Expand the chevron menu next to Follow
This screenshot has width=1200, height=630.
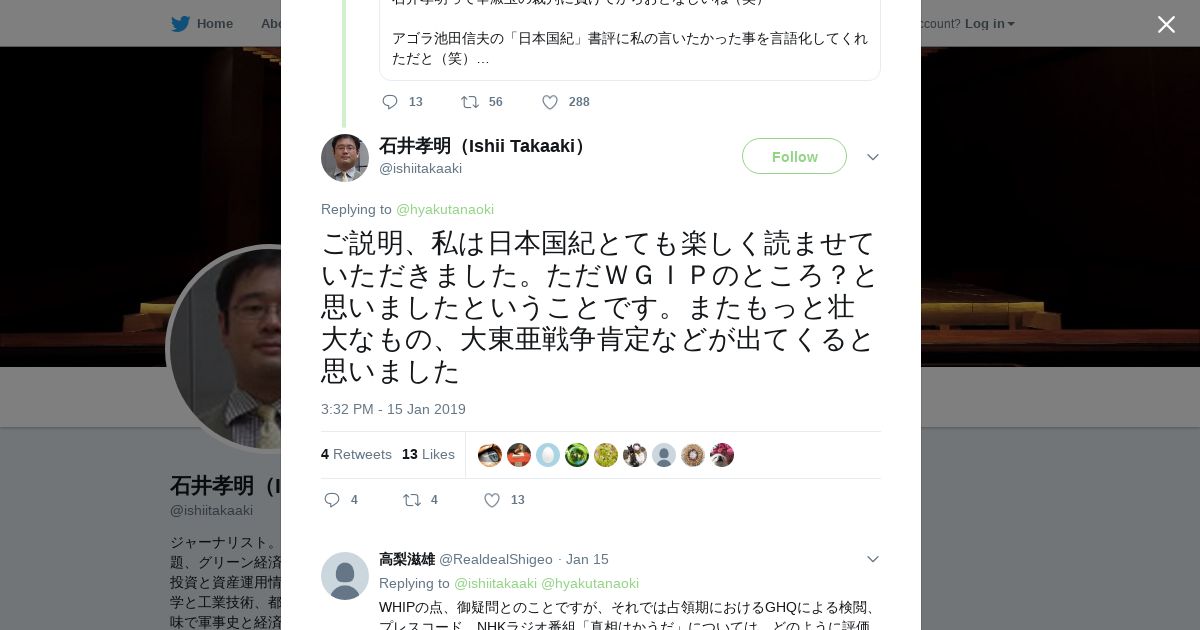coord(873,157)
